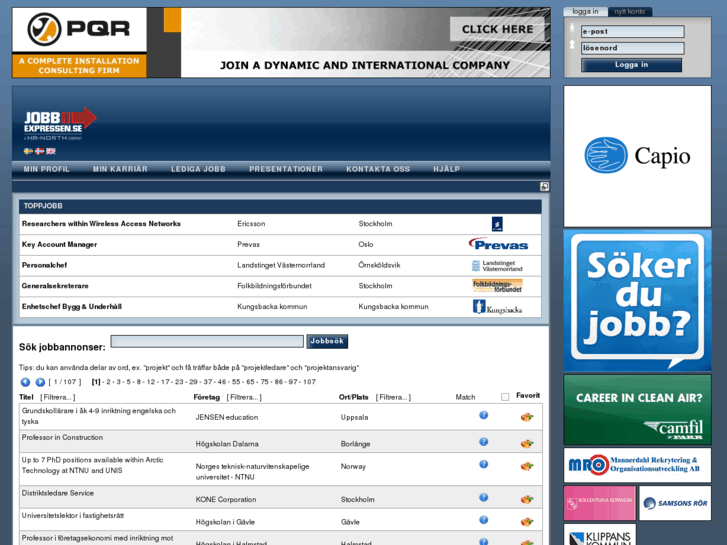727x545 pixels.
Task: Open the MIN PROFIL menu
Action: click(46, 169)
